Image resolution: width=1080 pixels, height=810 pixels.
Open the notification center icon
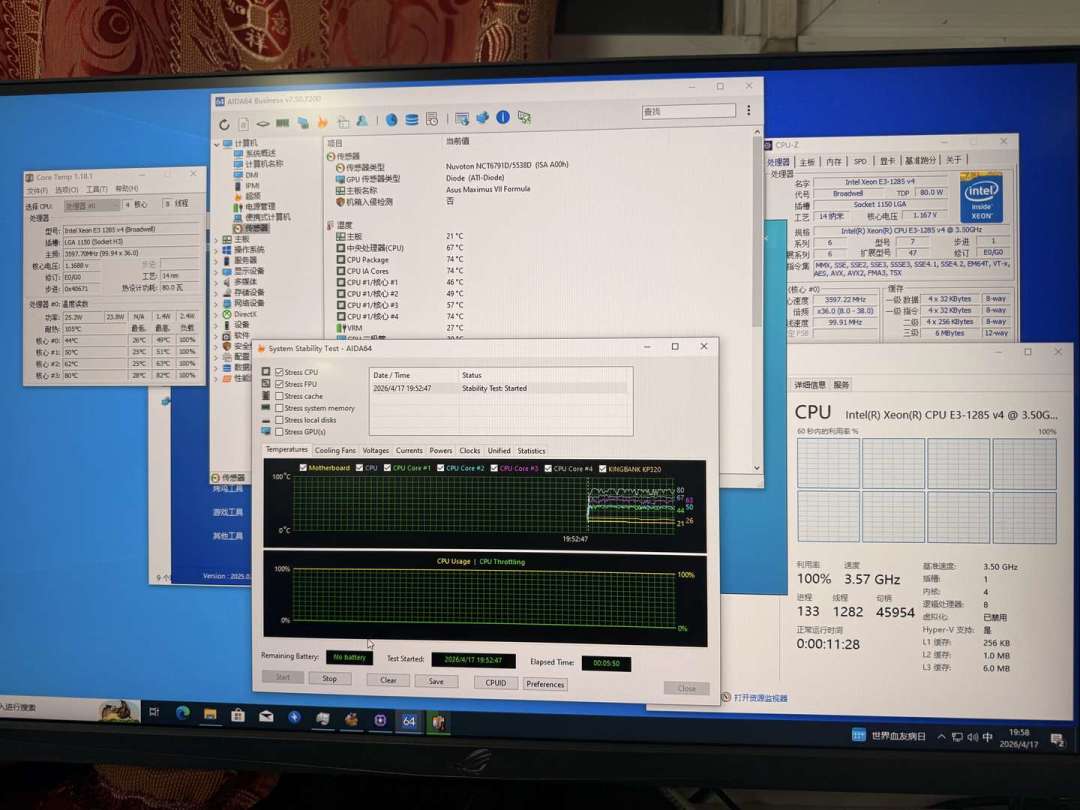pos(1057,740)
